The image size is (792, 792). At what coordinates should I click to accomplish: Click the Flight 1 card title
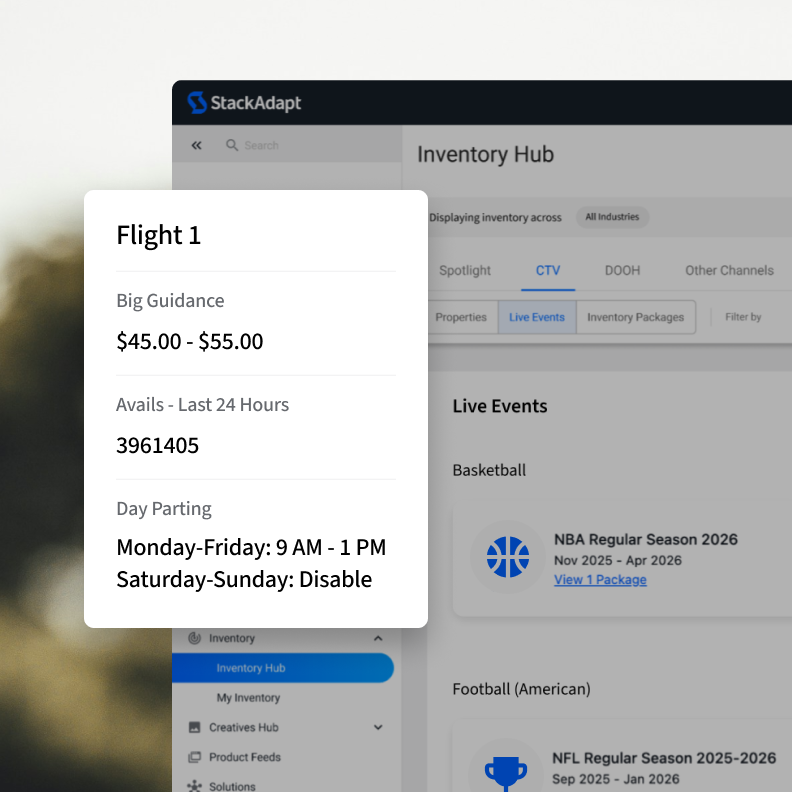159,235
